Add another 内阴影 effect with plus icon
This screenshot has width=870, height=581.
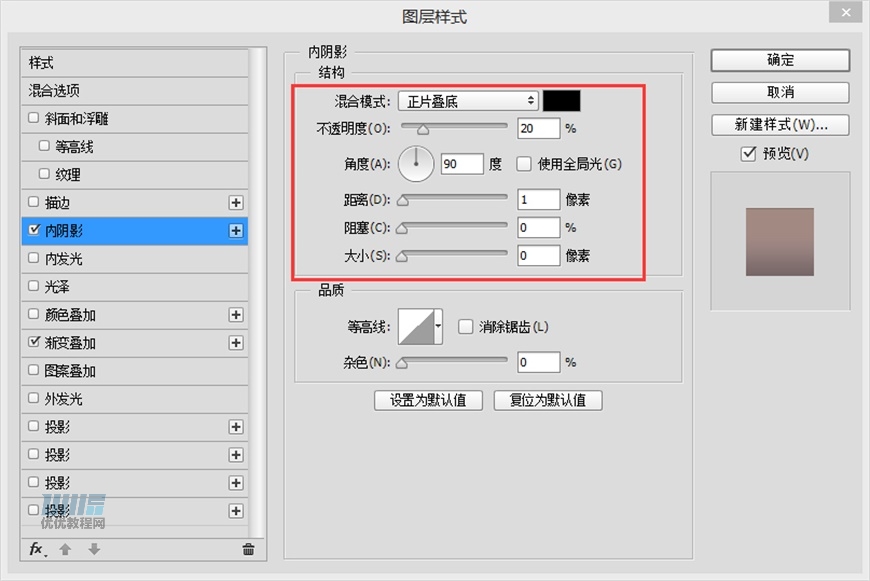(x=236, y=231)
